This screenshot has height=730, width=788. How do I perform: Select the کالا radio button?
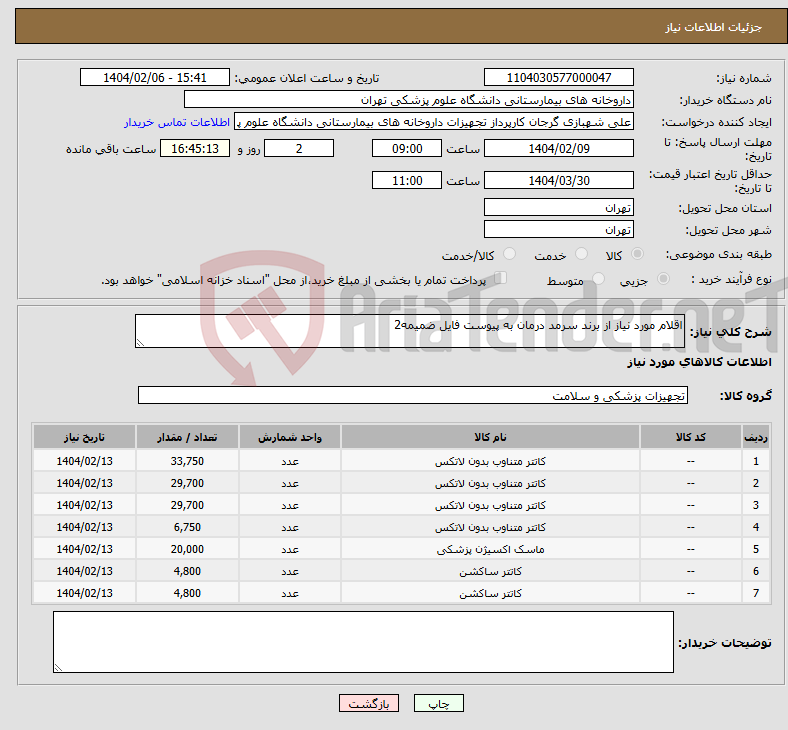pyautogui.click(x=637, y=254)
